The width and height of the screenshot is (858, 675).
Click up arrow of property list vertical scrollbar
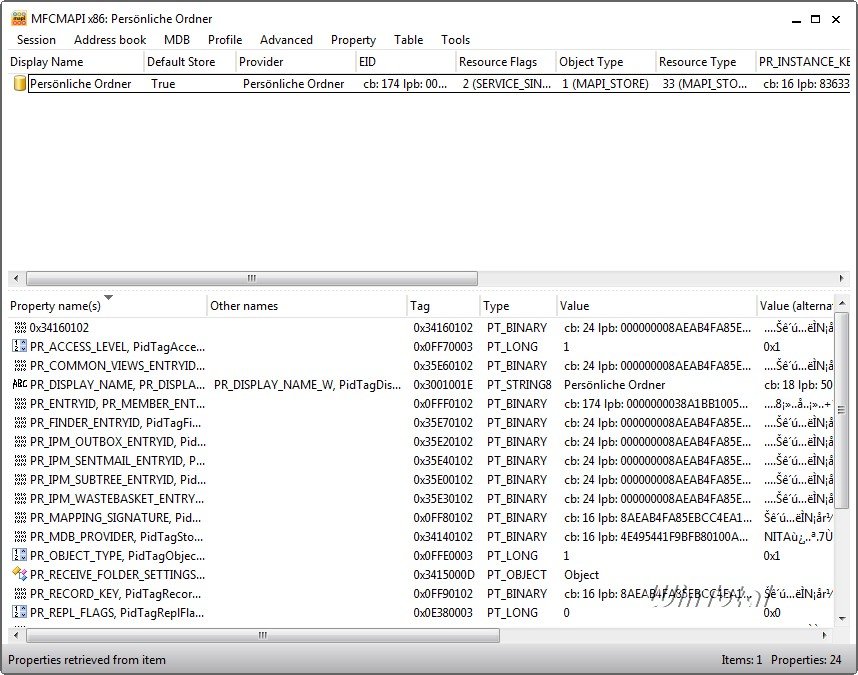pos(842,302)
